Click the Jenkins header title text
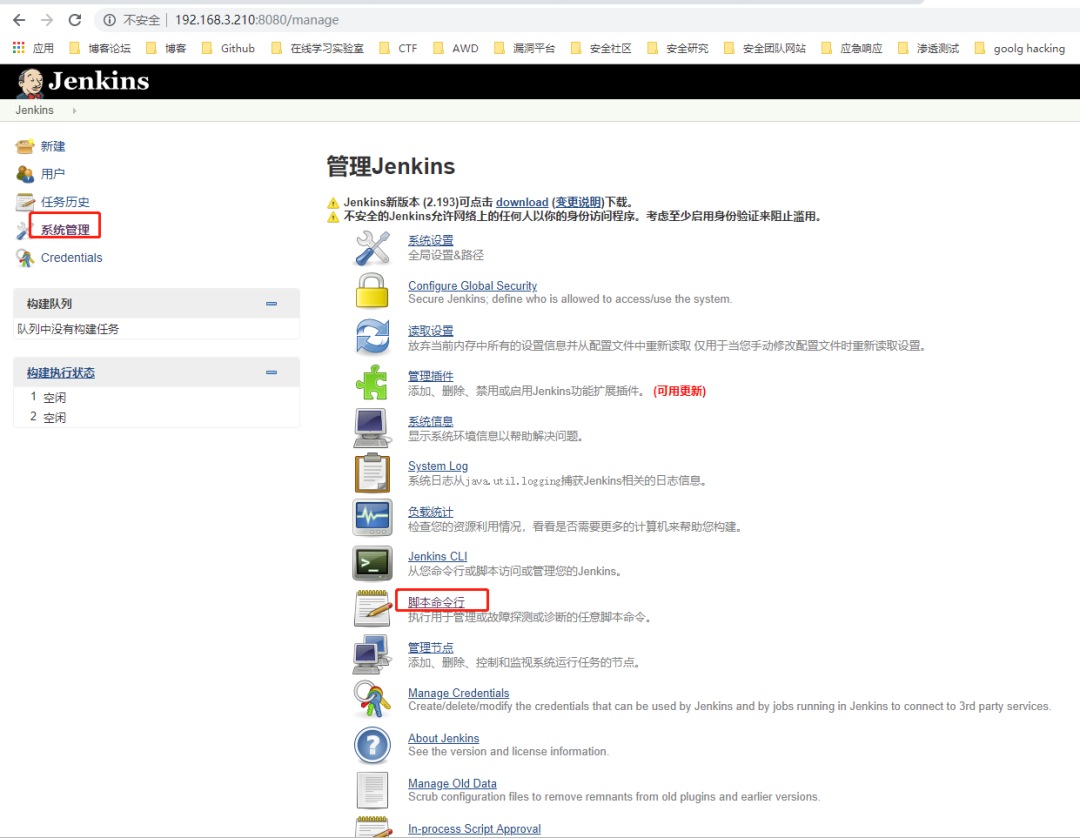The width and height of the screenshot is (1080, 838). coord(99,81)
